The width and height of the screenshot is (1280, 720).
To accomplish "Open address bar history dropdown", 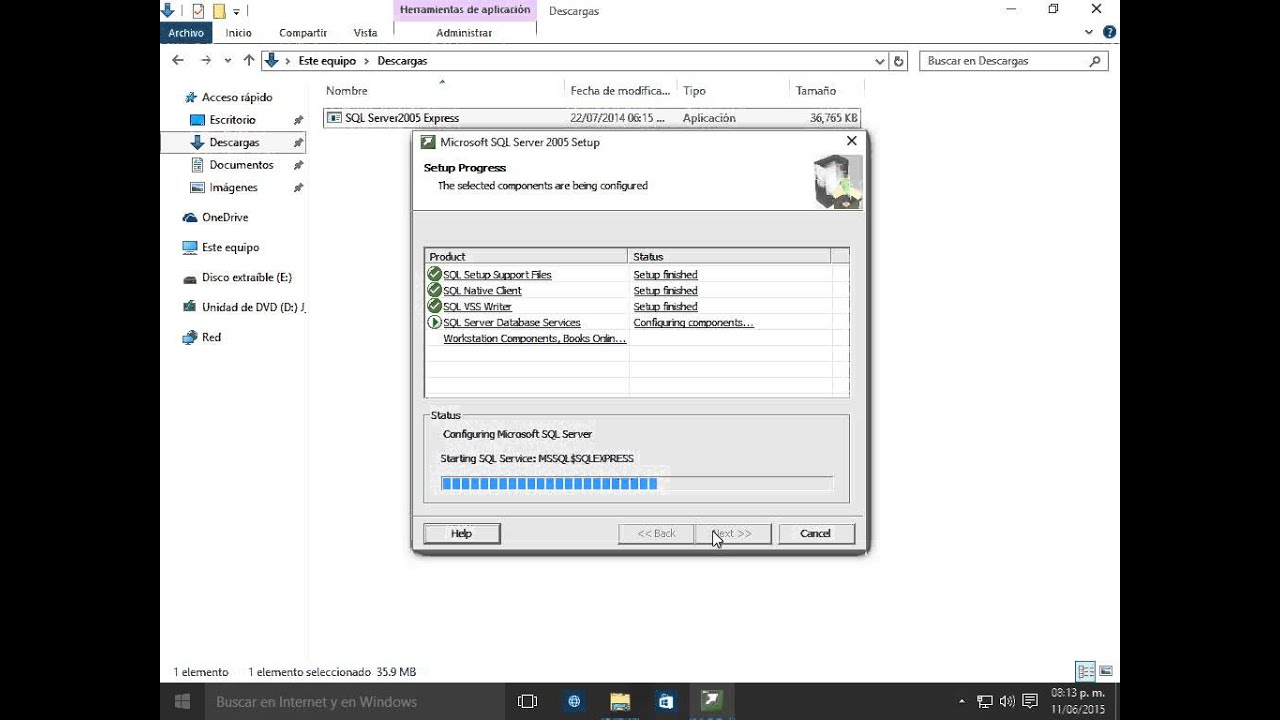I will (880, 61).
